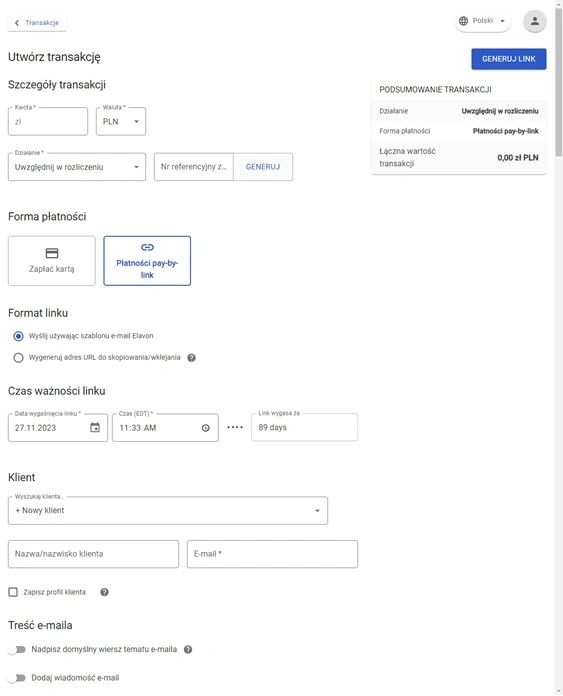Toggle Nadpisz domyślny wiersz tematu e-maila

click(x=17, y=649)
